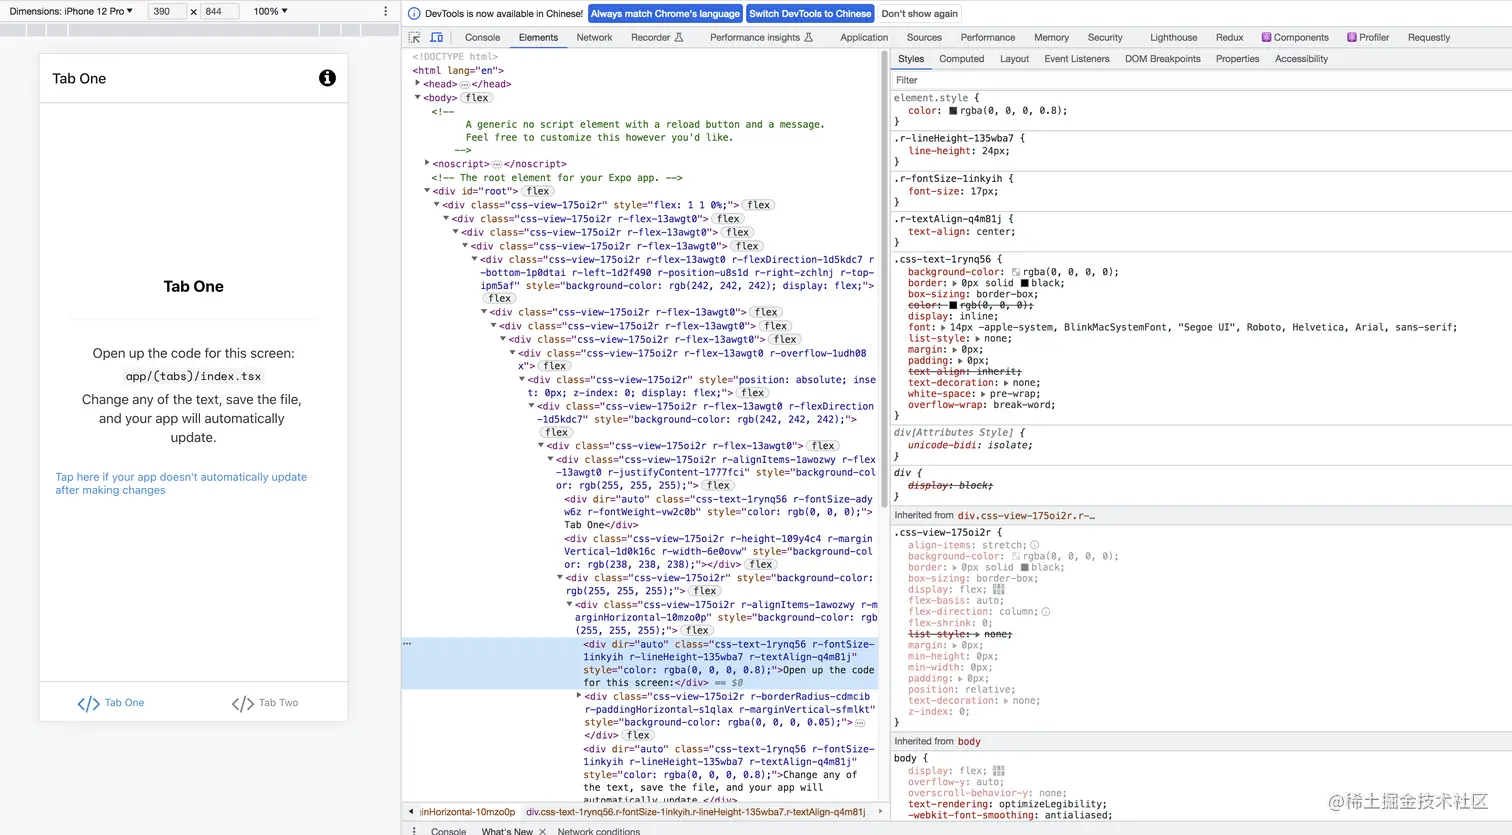Image resolution: width=1512 pixels, height=835 pixels.
Task: Click the Styles Filter input field
Action: click(1200, 80)
